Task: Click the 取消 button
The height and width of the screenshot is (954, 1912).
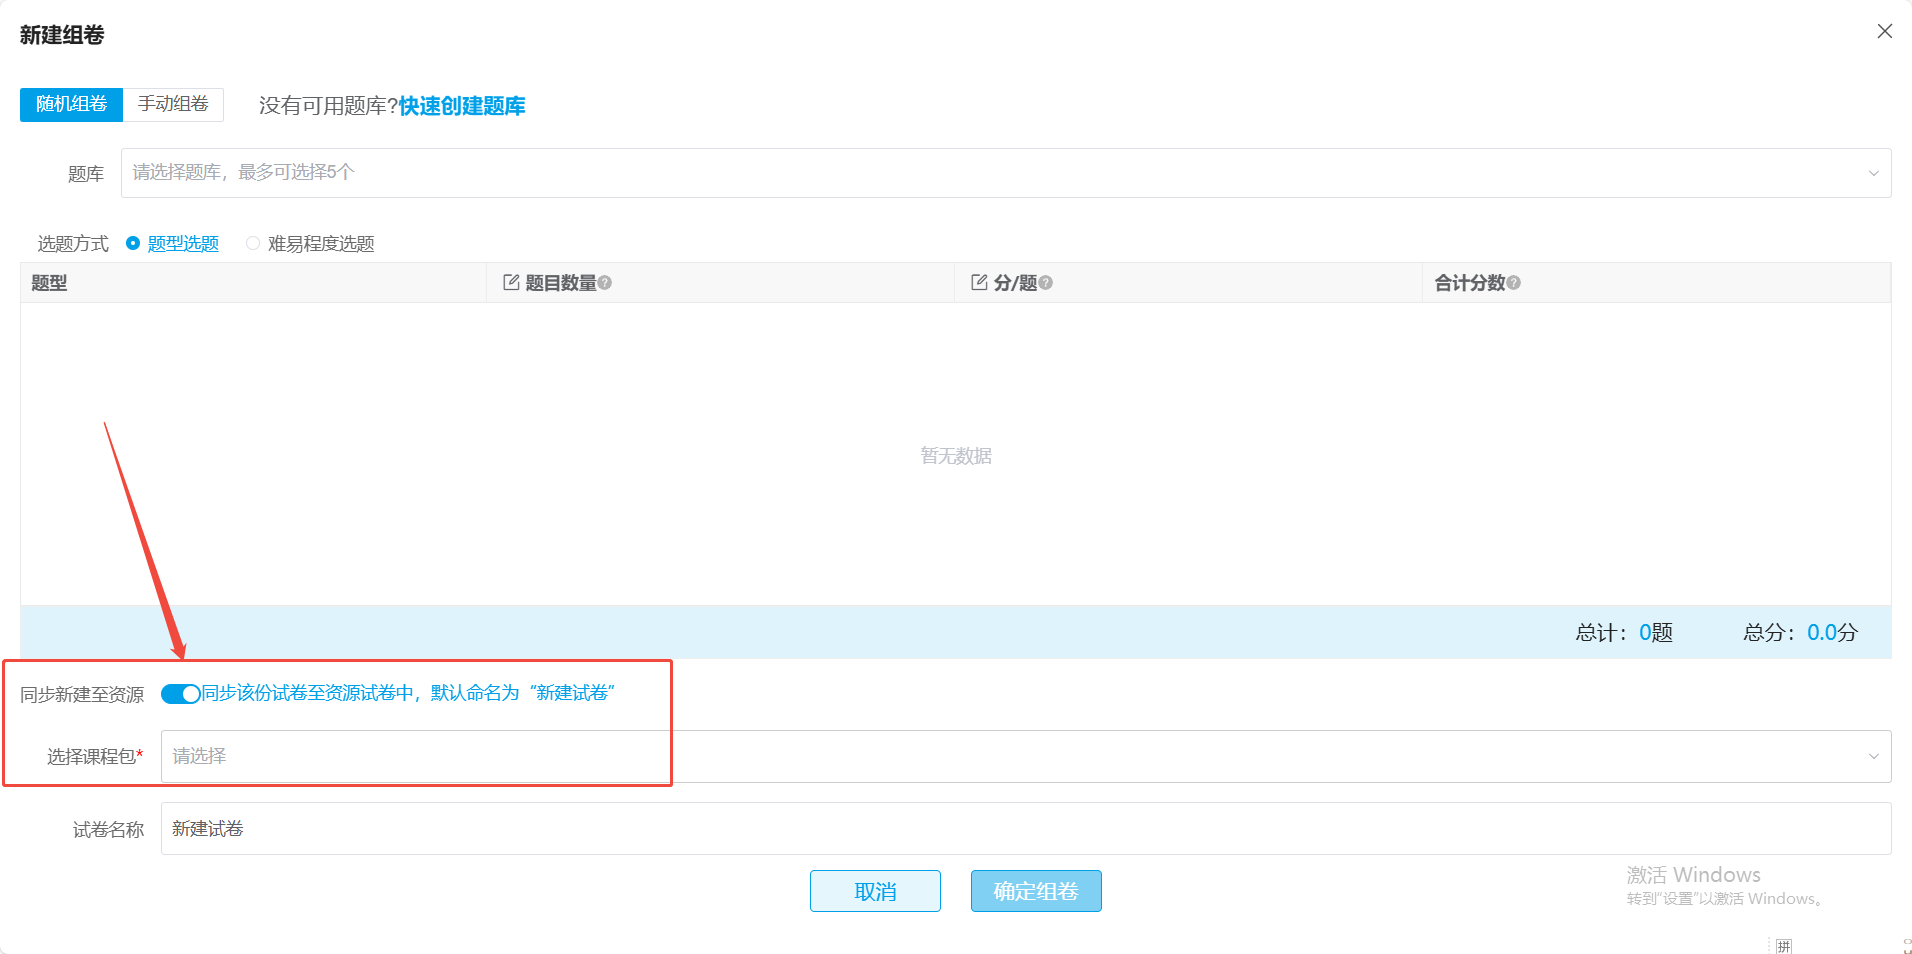Action: click(x=875, y=891)
